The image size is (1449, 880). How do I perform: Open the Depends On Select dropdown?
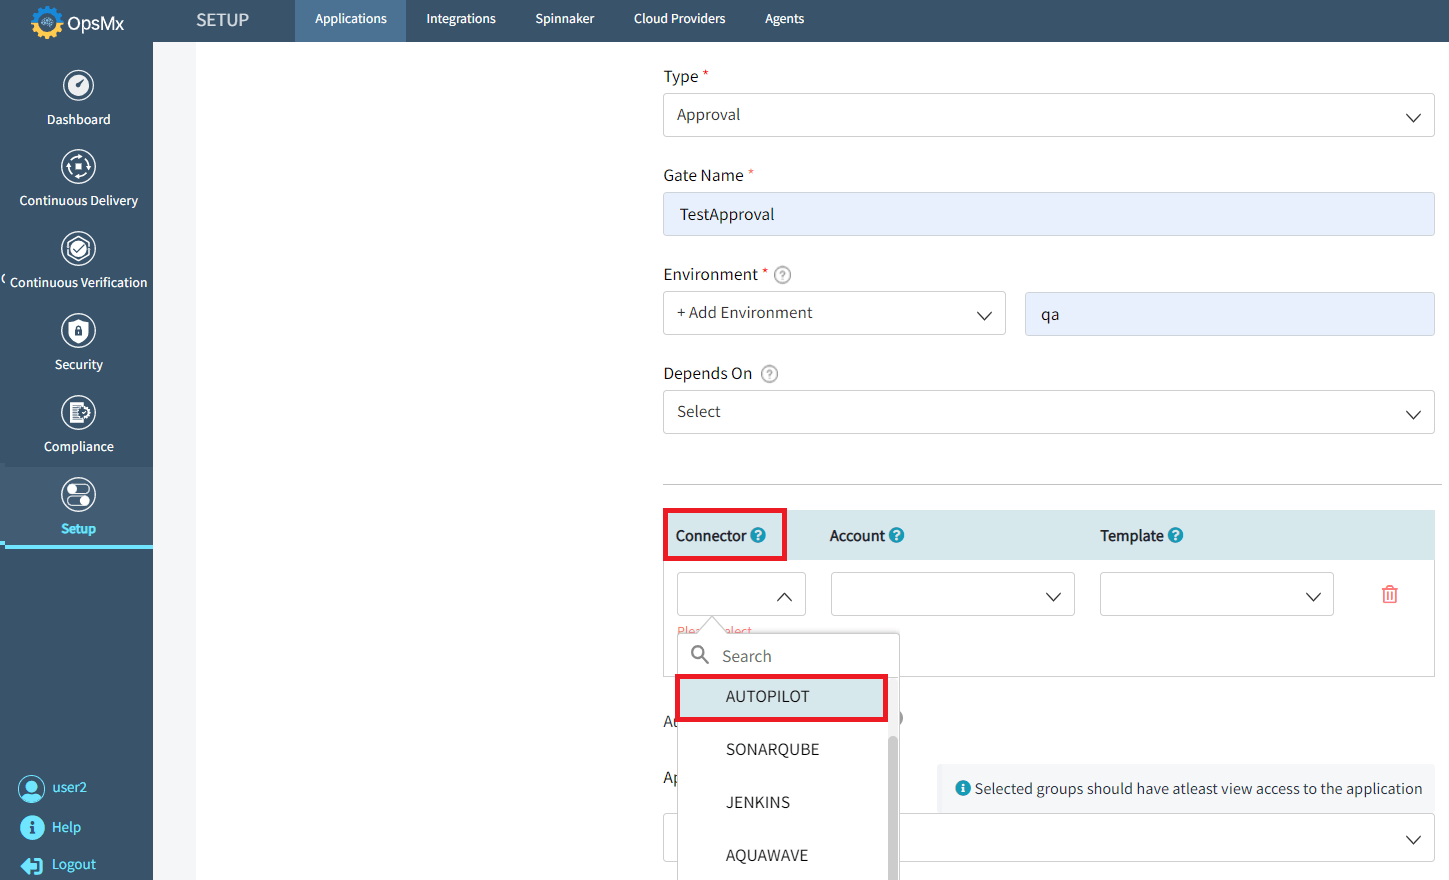click(x=1048, y=412)
